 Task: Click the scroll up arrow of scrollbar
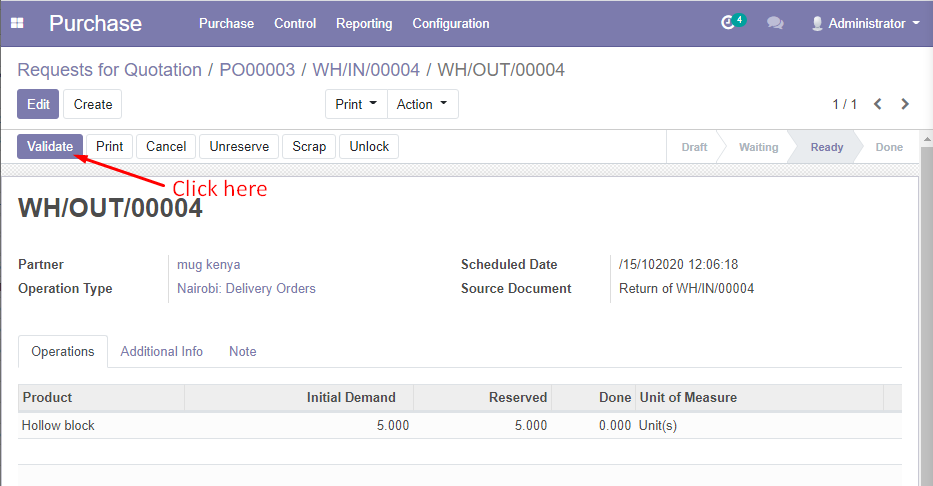coord(926,139)
